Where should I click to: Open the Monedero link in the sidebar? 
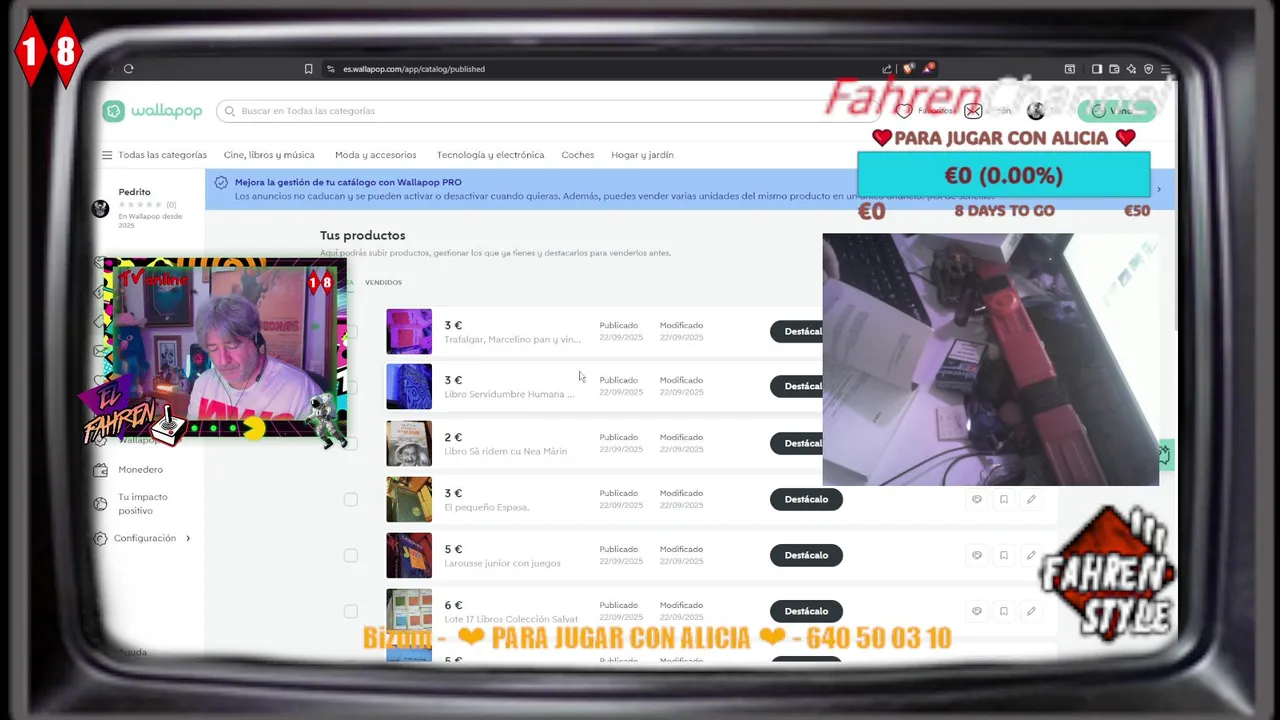pos(140,469)
